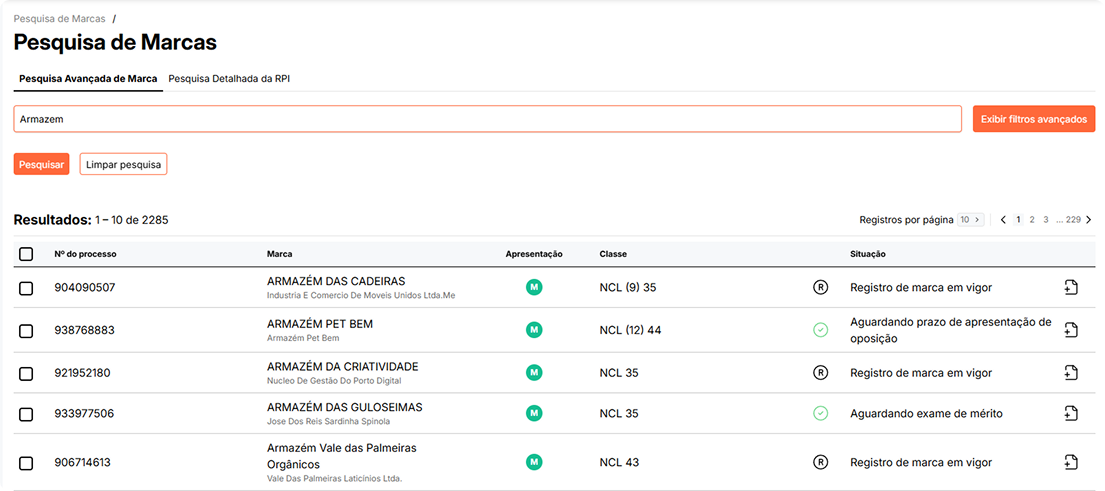Toggle the select-all checkbox in table header
Image resolution: width=1105 pixels, height=491 pixels.
pyautogui.click(x=26, y=254)
